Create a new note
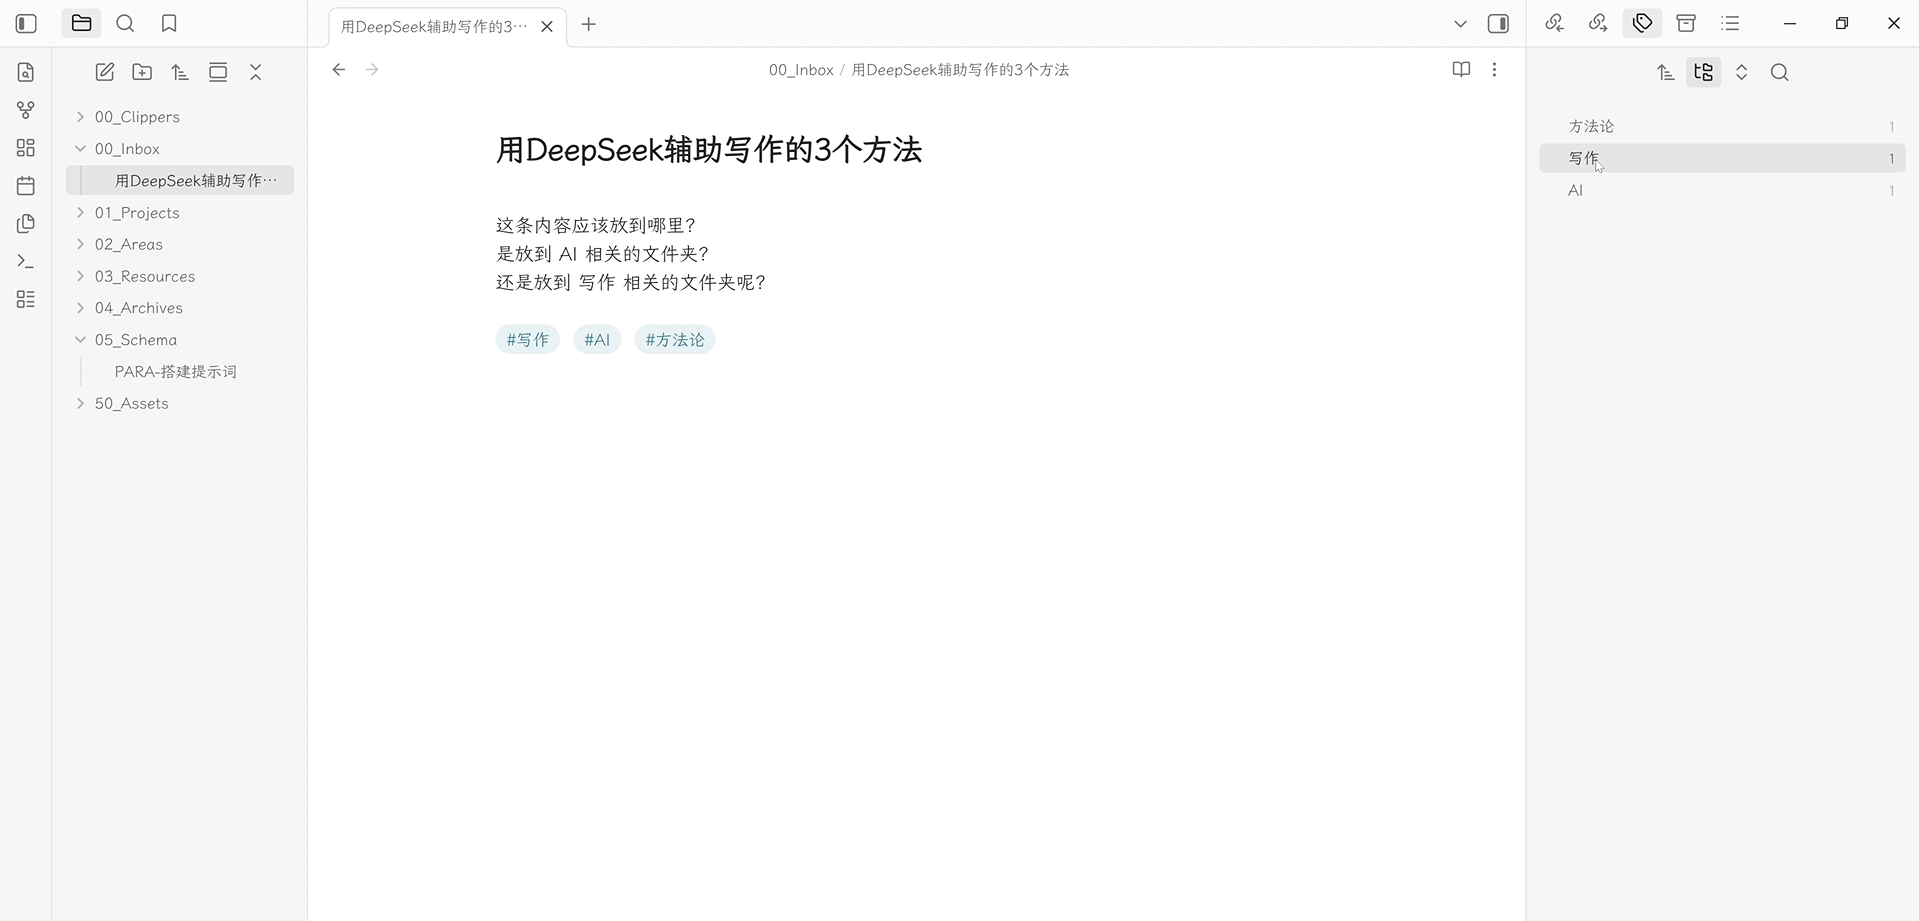 click(x=105, y=72)
